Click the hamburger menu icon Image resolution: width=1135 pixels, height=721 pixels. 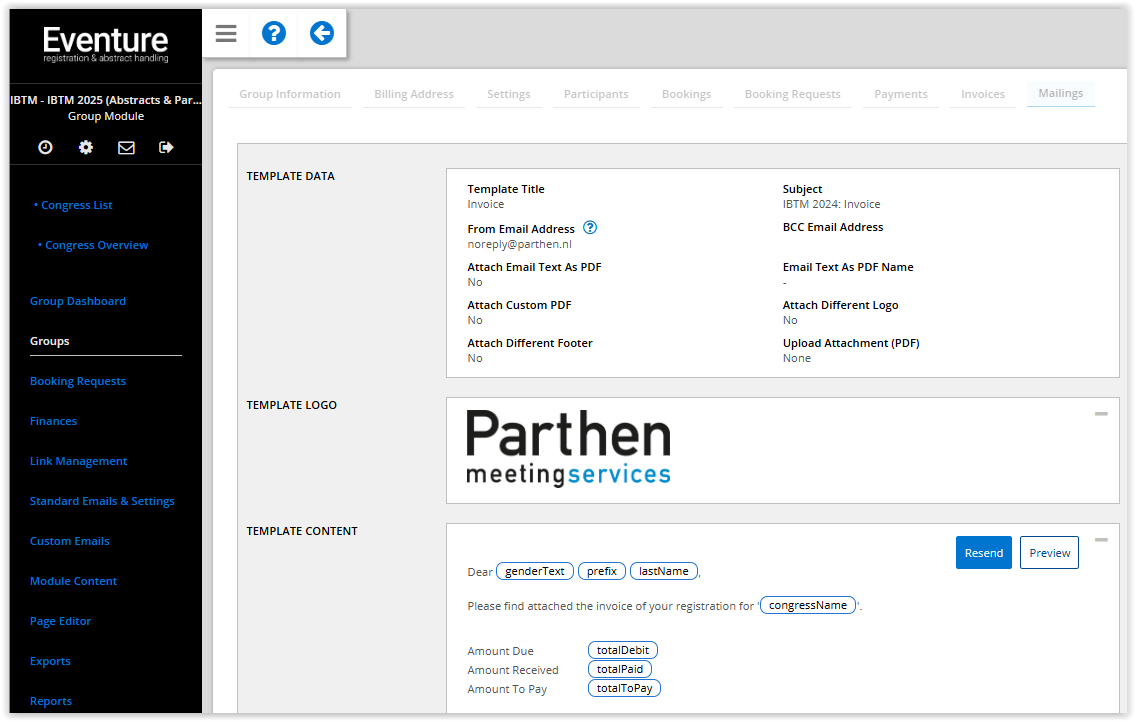click(226, 34)
